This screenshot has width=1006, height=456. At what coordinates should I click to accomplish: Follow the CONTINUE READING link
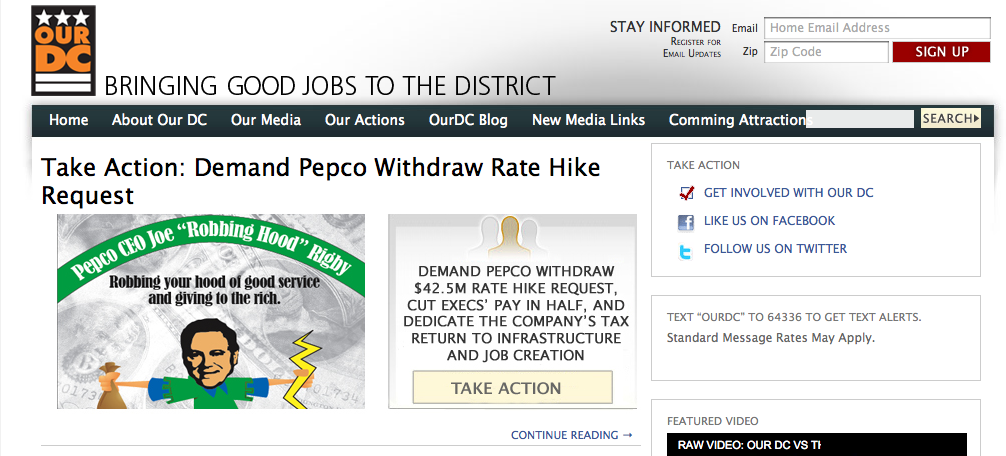(572, 435)
